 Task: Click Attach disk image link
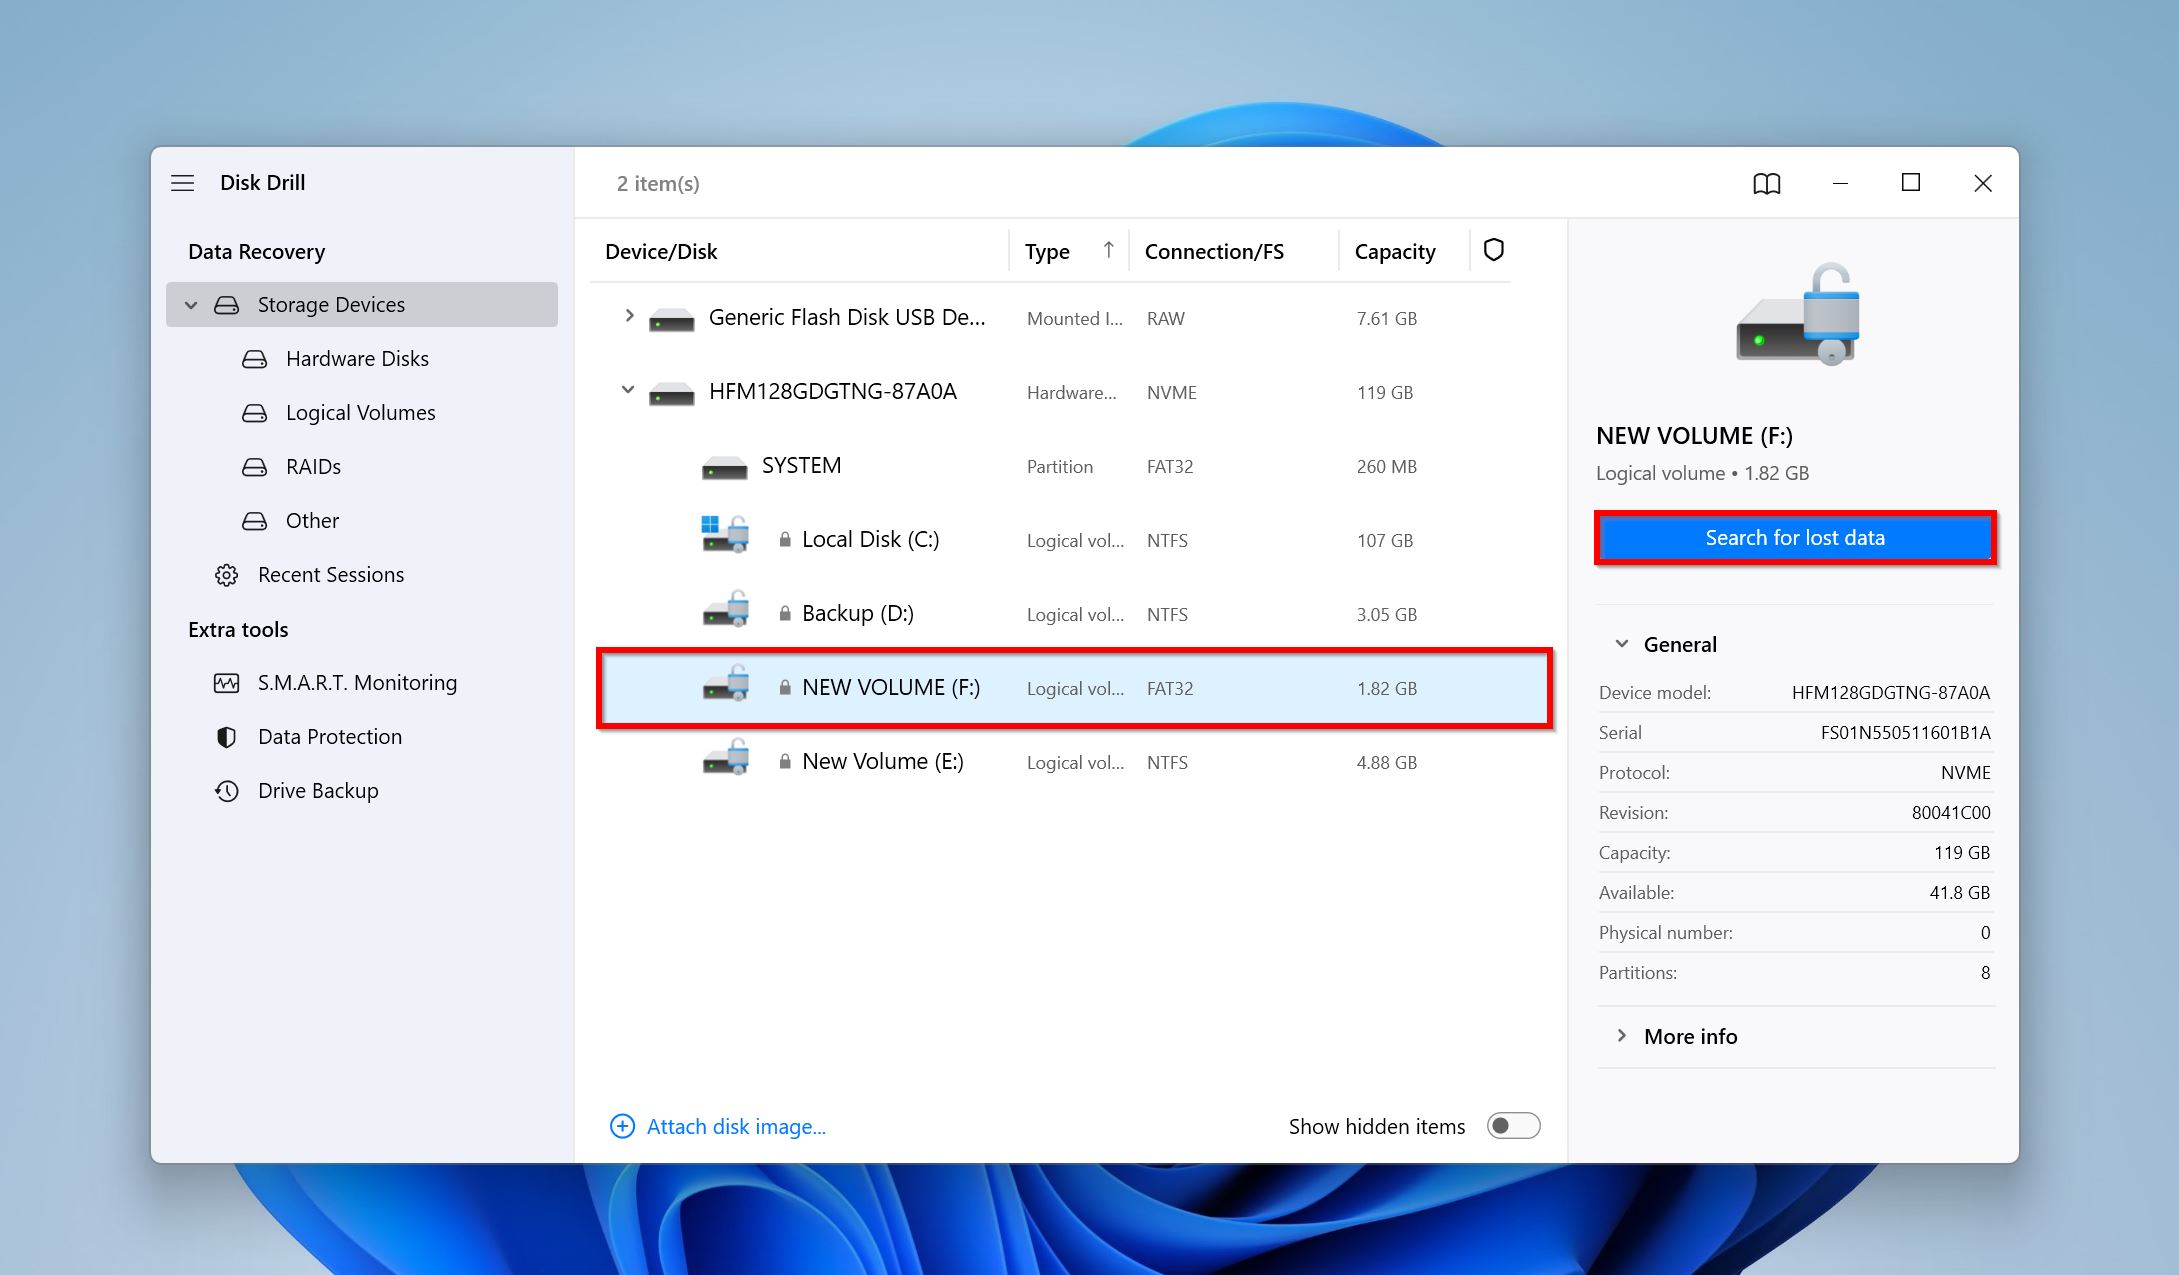736,1127
